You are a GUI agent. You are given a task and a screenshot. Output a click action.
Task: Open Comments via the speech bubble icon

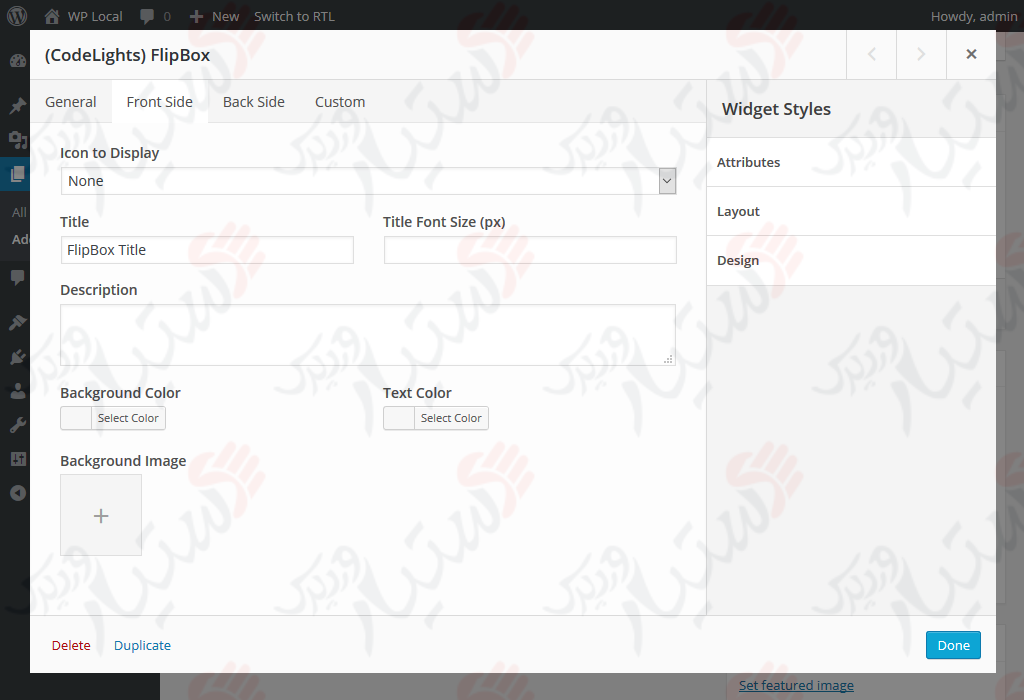pyautogui.click(x=16, y=277)
